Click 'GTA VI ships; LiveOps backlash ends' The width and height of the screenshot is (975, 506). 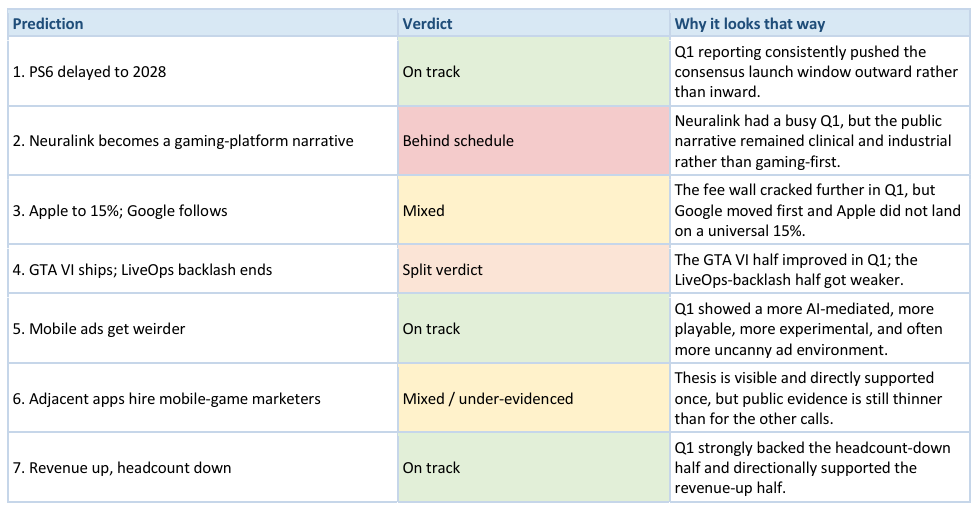203,269
